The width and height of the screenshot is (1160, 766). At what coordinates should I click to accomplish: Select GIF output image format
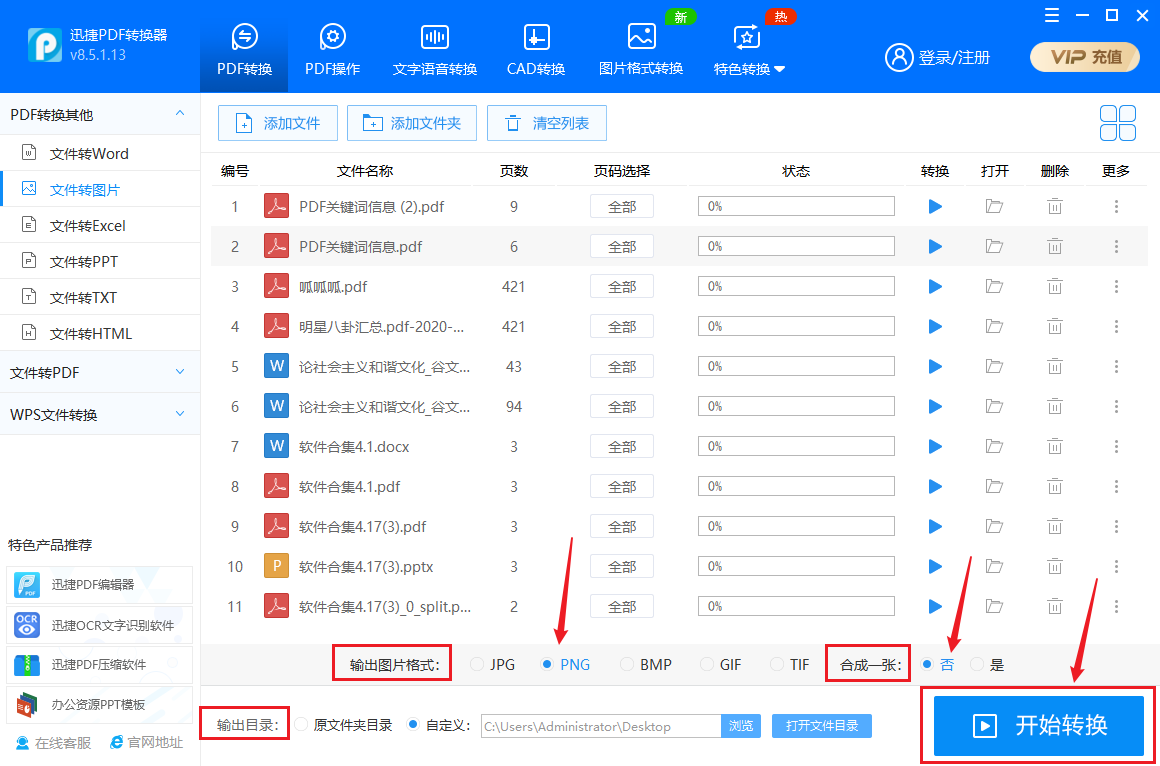(721, 665)
